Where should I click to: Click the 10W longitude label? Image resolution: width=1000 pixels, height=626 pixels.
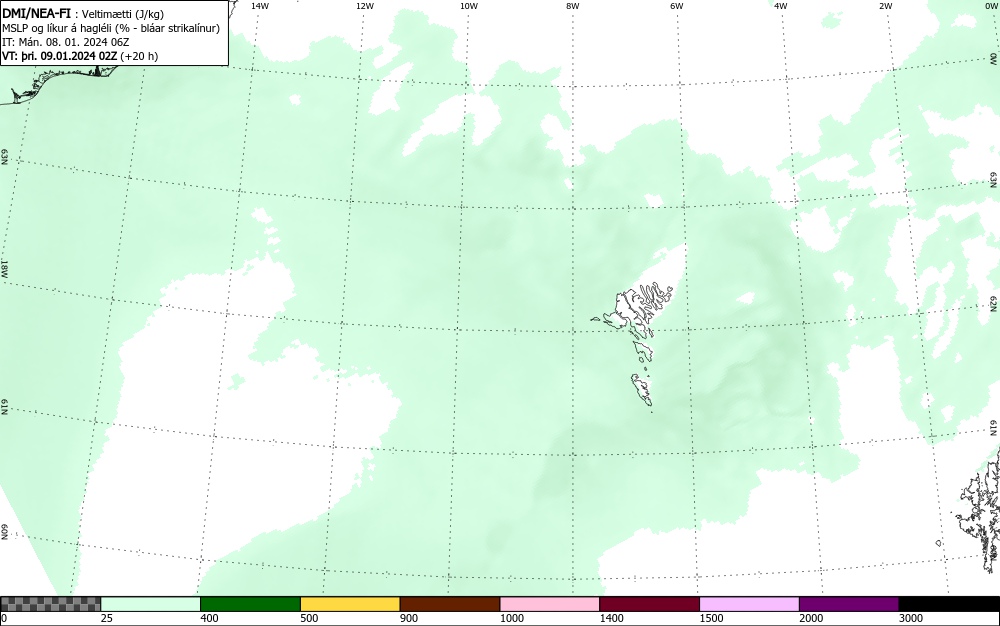[469, 6]
